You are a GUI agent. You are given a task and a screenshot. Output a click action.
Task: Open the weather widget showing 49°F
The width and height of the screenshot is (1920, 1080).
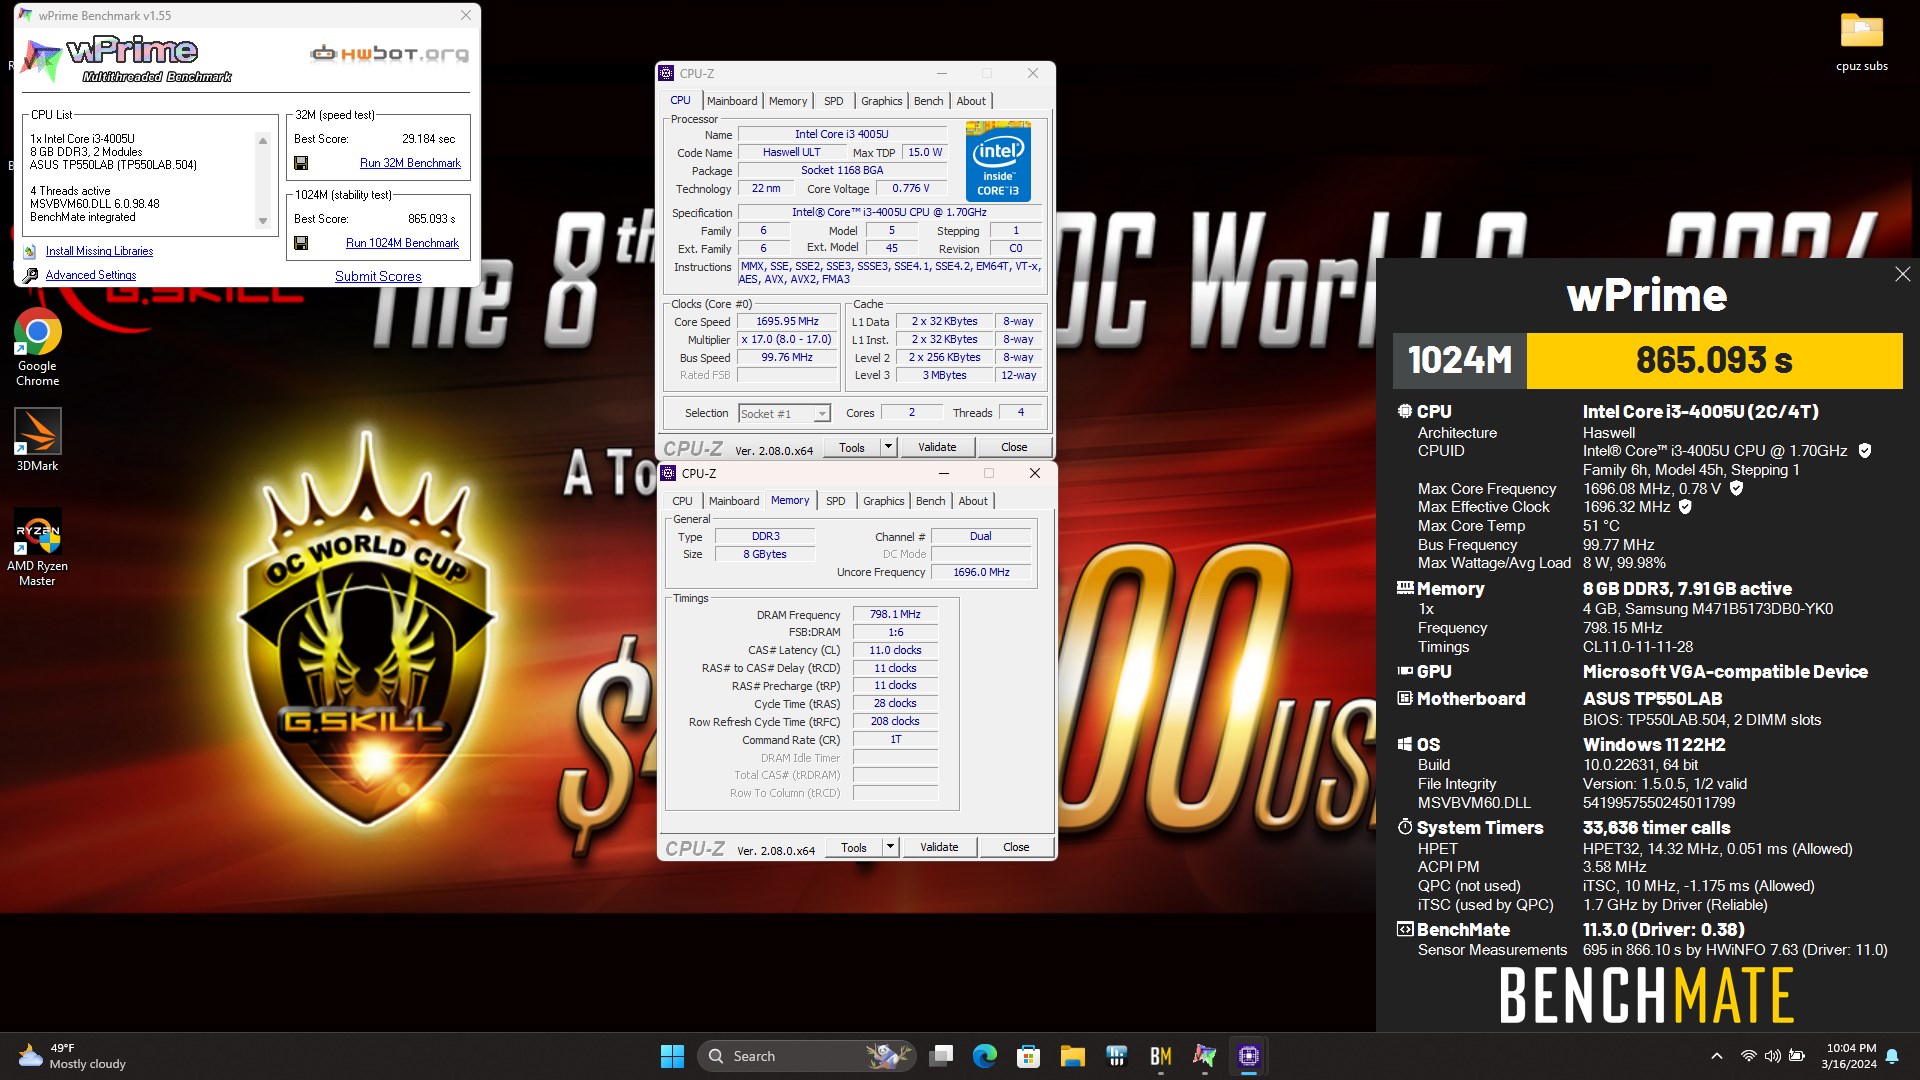72,1056
